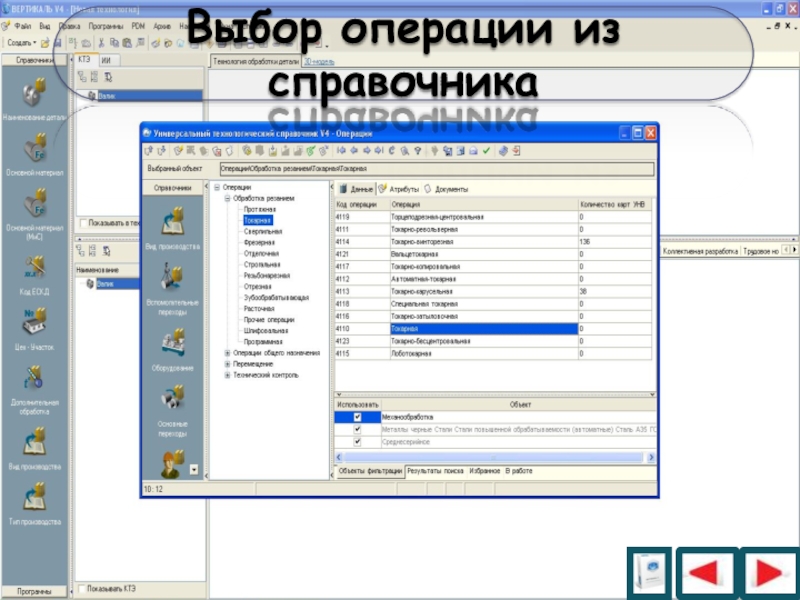Switch to the Документы tab
This screenshot has width=800, height=600.
447,189
